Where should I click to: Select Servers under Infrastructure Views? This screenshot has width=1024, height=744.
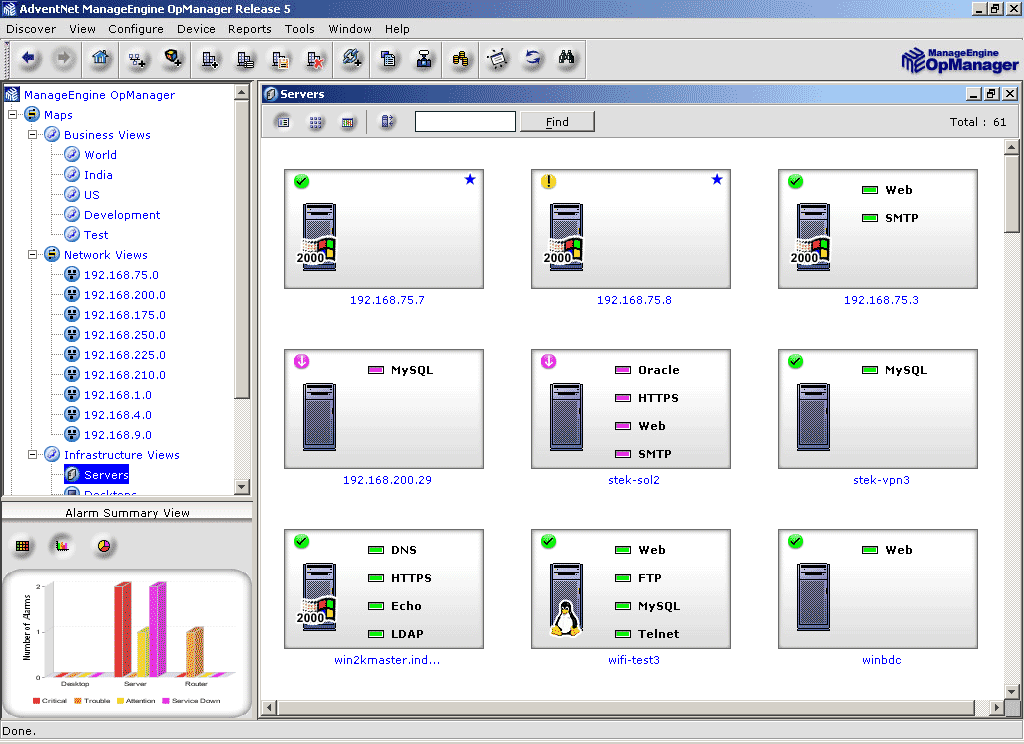point(106,475)
